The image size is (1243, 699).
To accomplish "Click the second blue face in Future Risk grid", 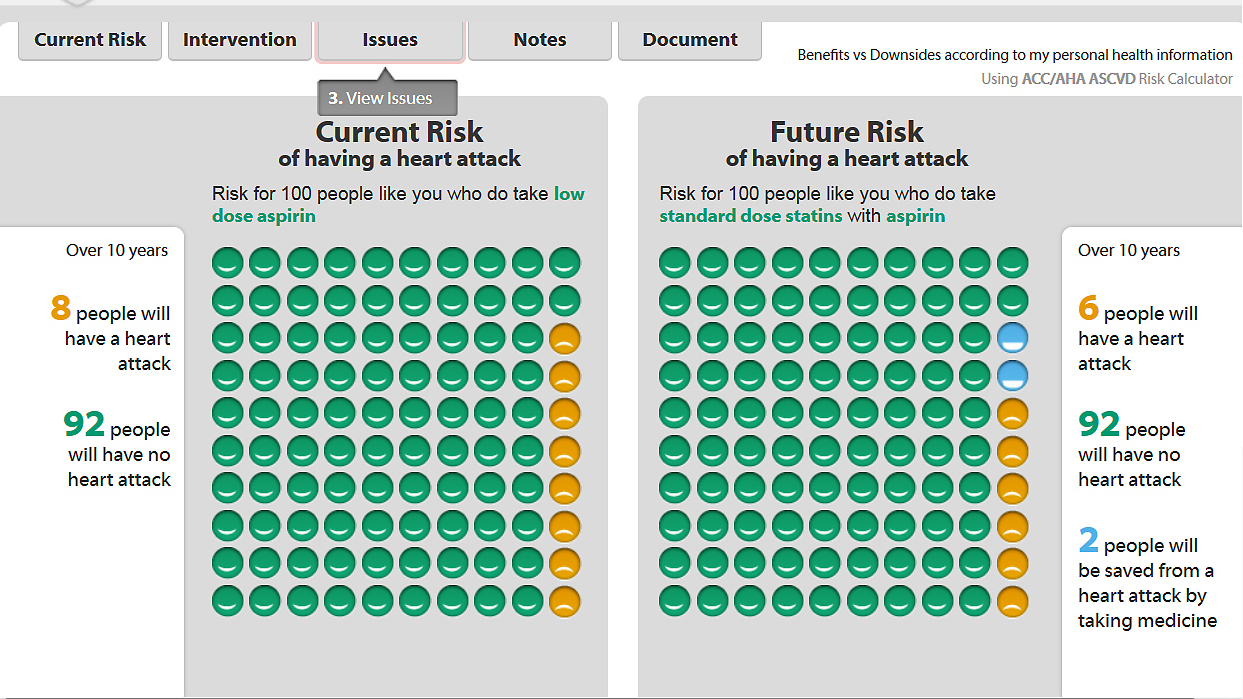I will (x=1012, y=376).
